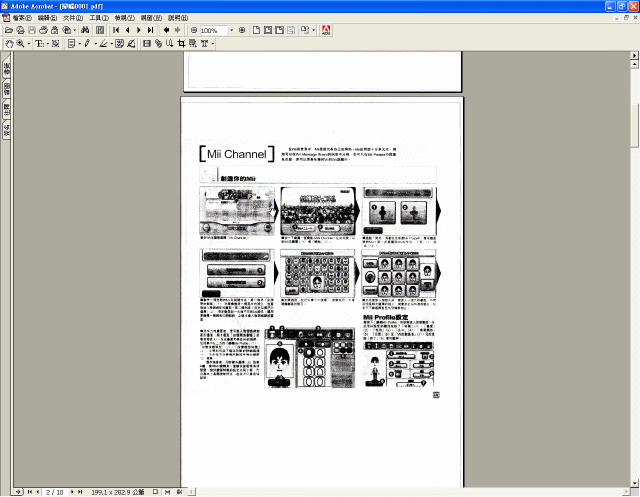Select the TouchUp Text tool
The height and width of the screenshot is (497, 640).
point(204,44)
